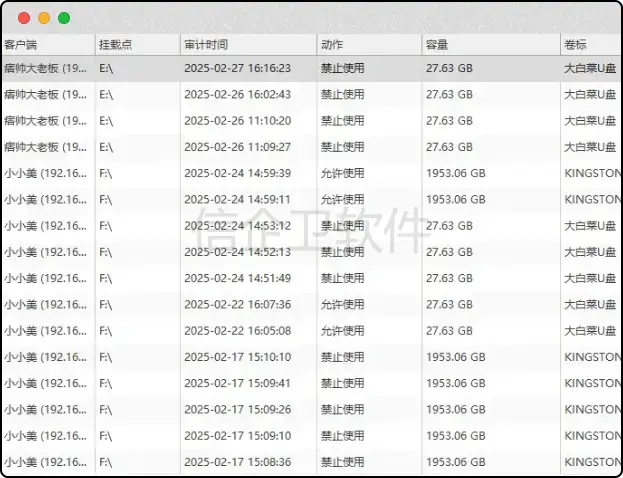Viewport: 623px width, 478px height.
Task: Click mount point E:\ in the 11:09:27 row
Action: pyautogui.click(x=106, y=147)
